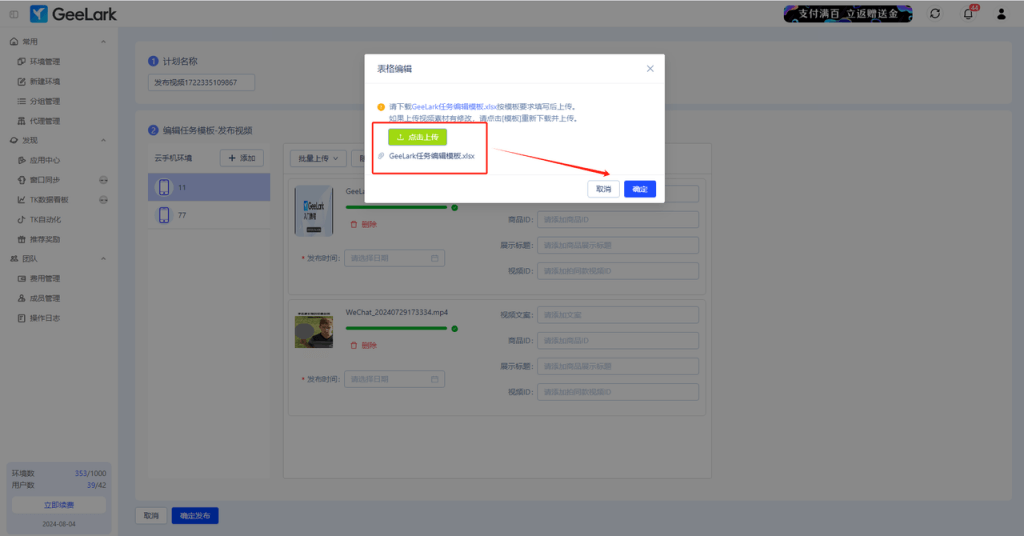Click the WeChat video thumbnail

point(314,331)
